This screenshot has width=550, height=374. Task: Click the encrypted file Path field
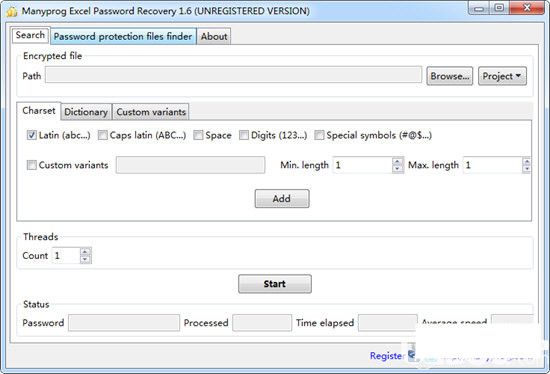click(x=233, y=75)
